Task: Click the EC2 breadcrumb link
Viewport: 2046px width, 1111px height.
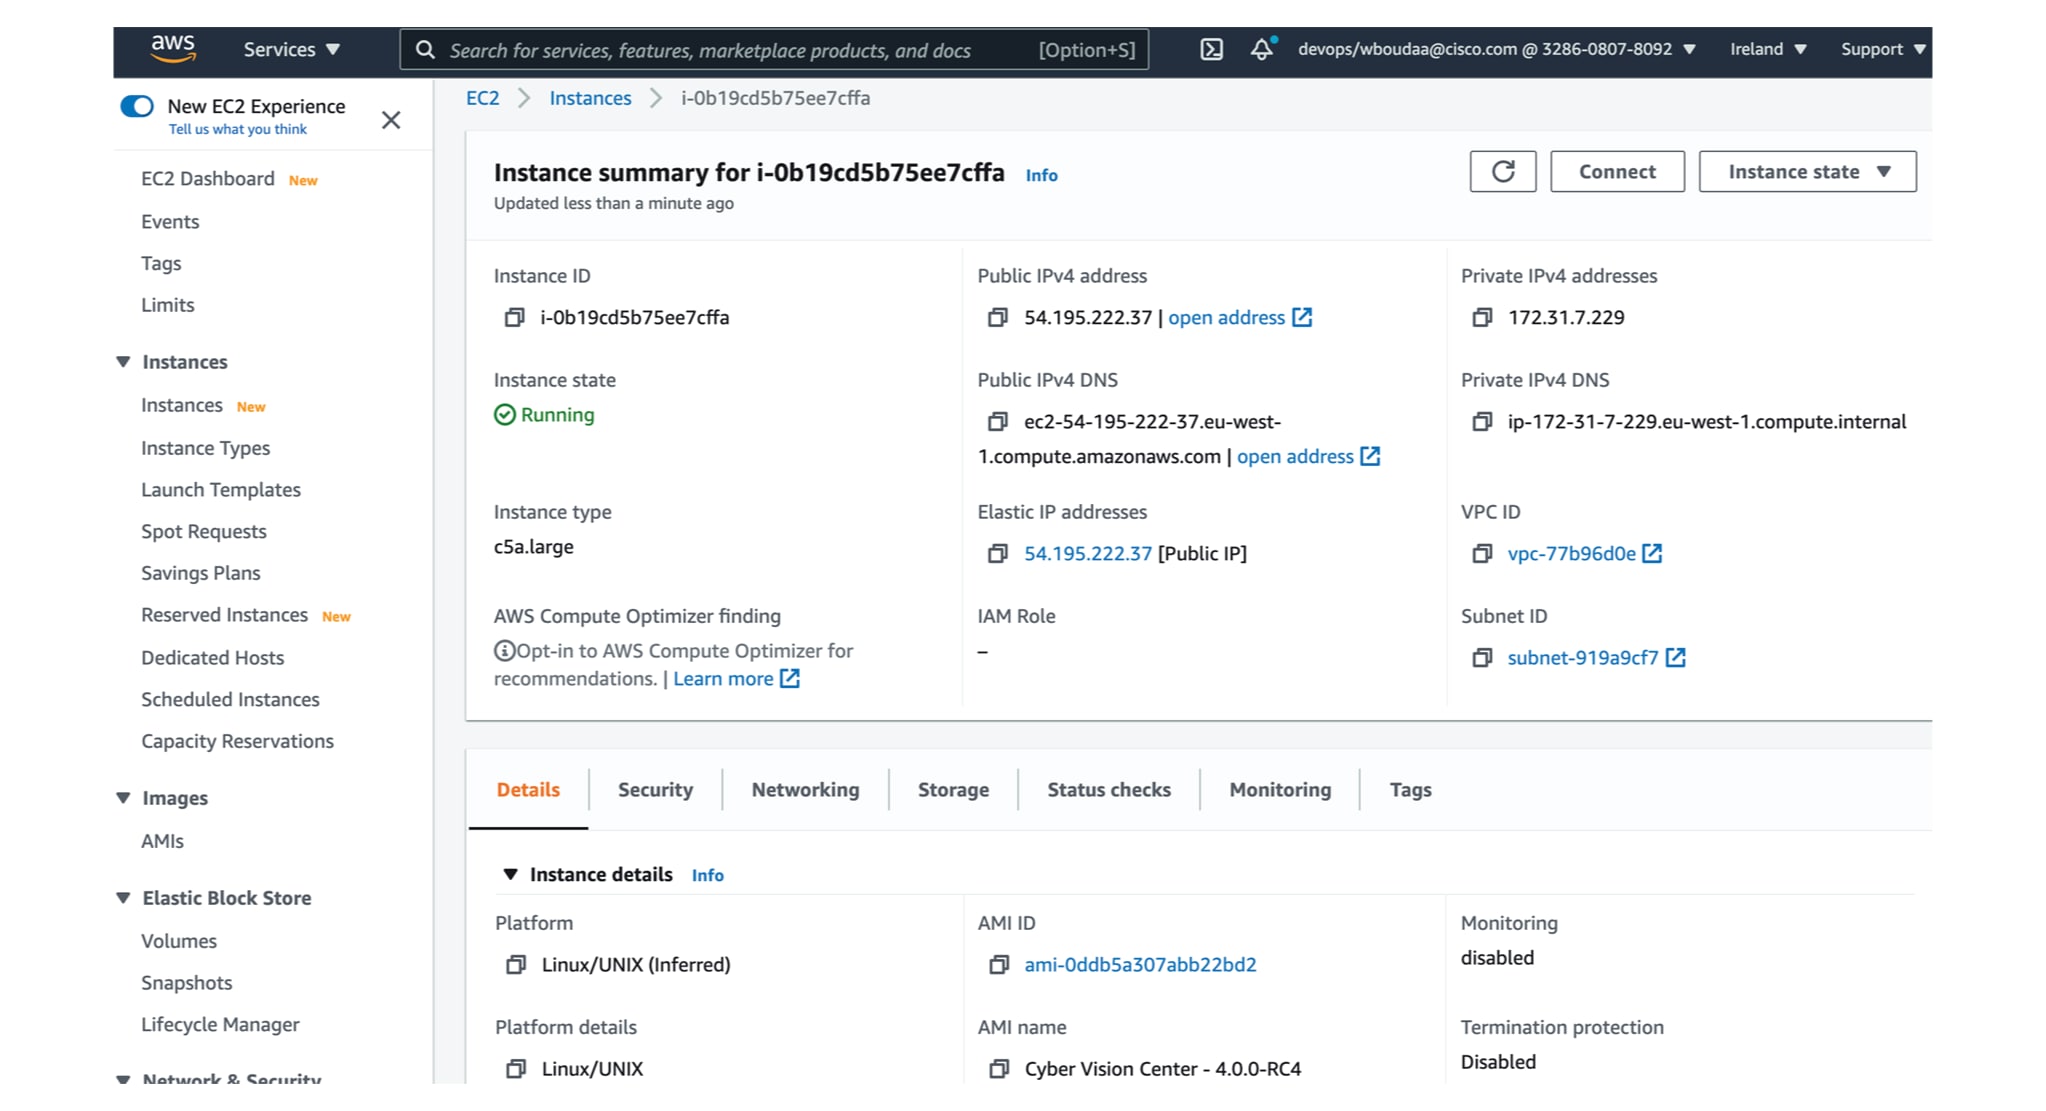Action: (482, 98)
